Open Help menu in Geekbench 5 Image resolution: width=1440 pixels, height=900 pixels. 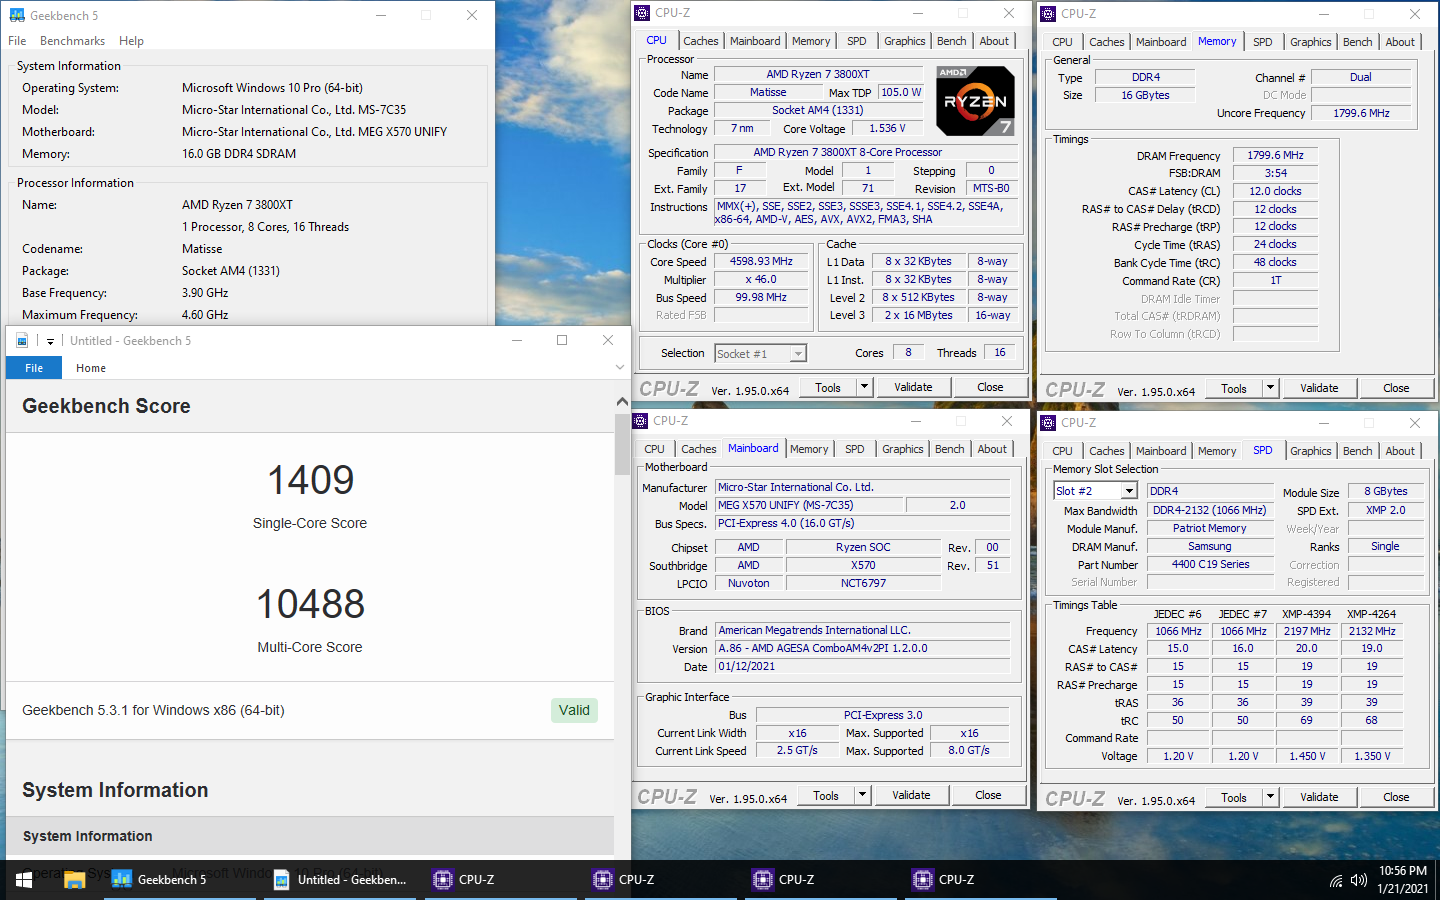(x=131, y=41)
